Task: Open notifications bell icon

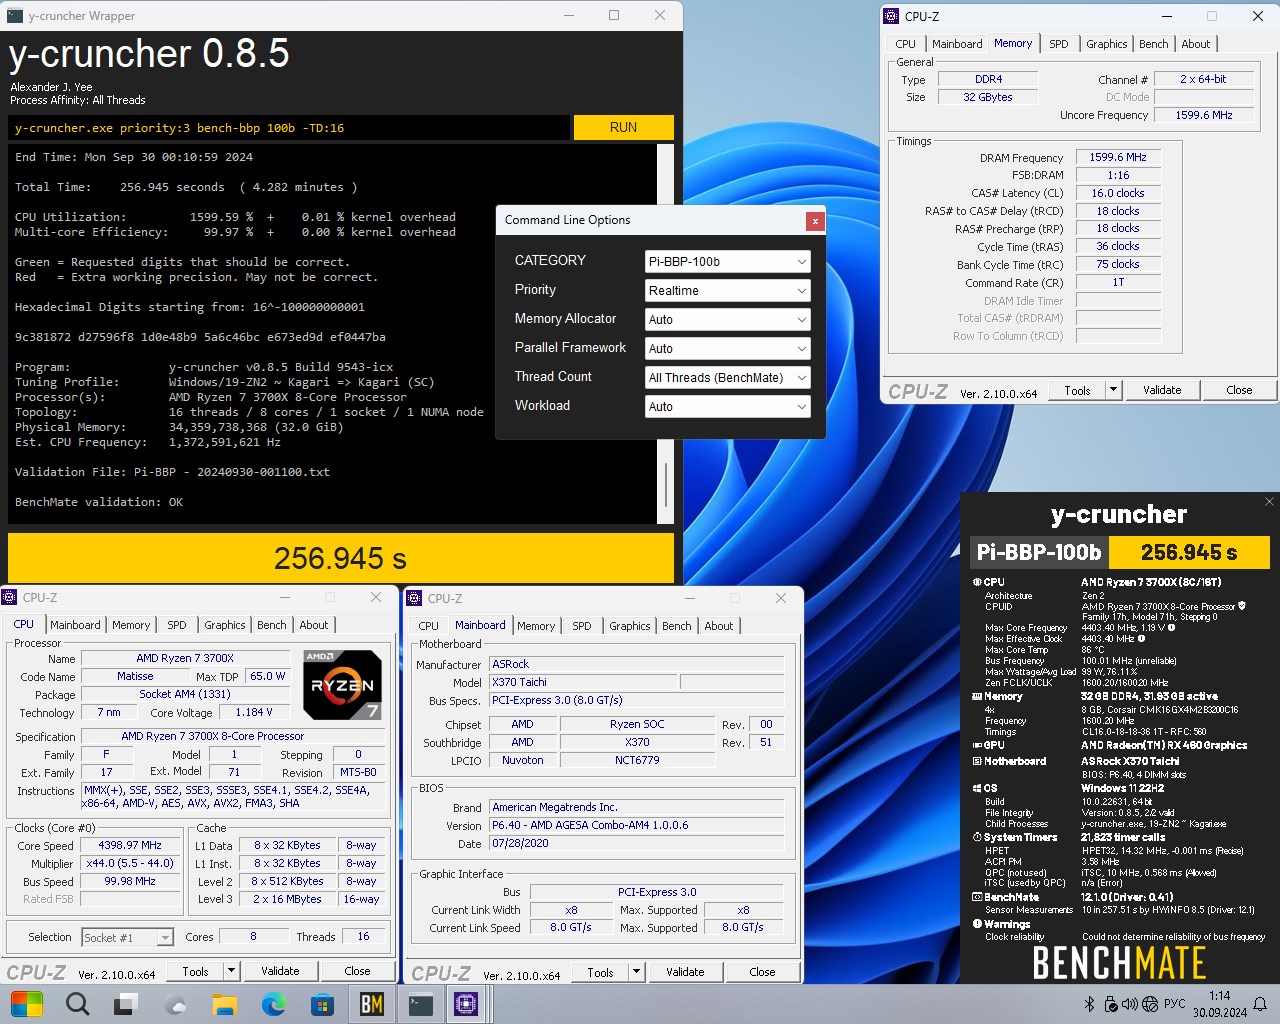Action: pos(1260,1004)
